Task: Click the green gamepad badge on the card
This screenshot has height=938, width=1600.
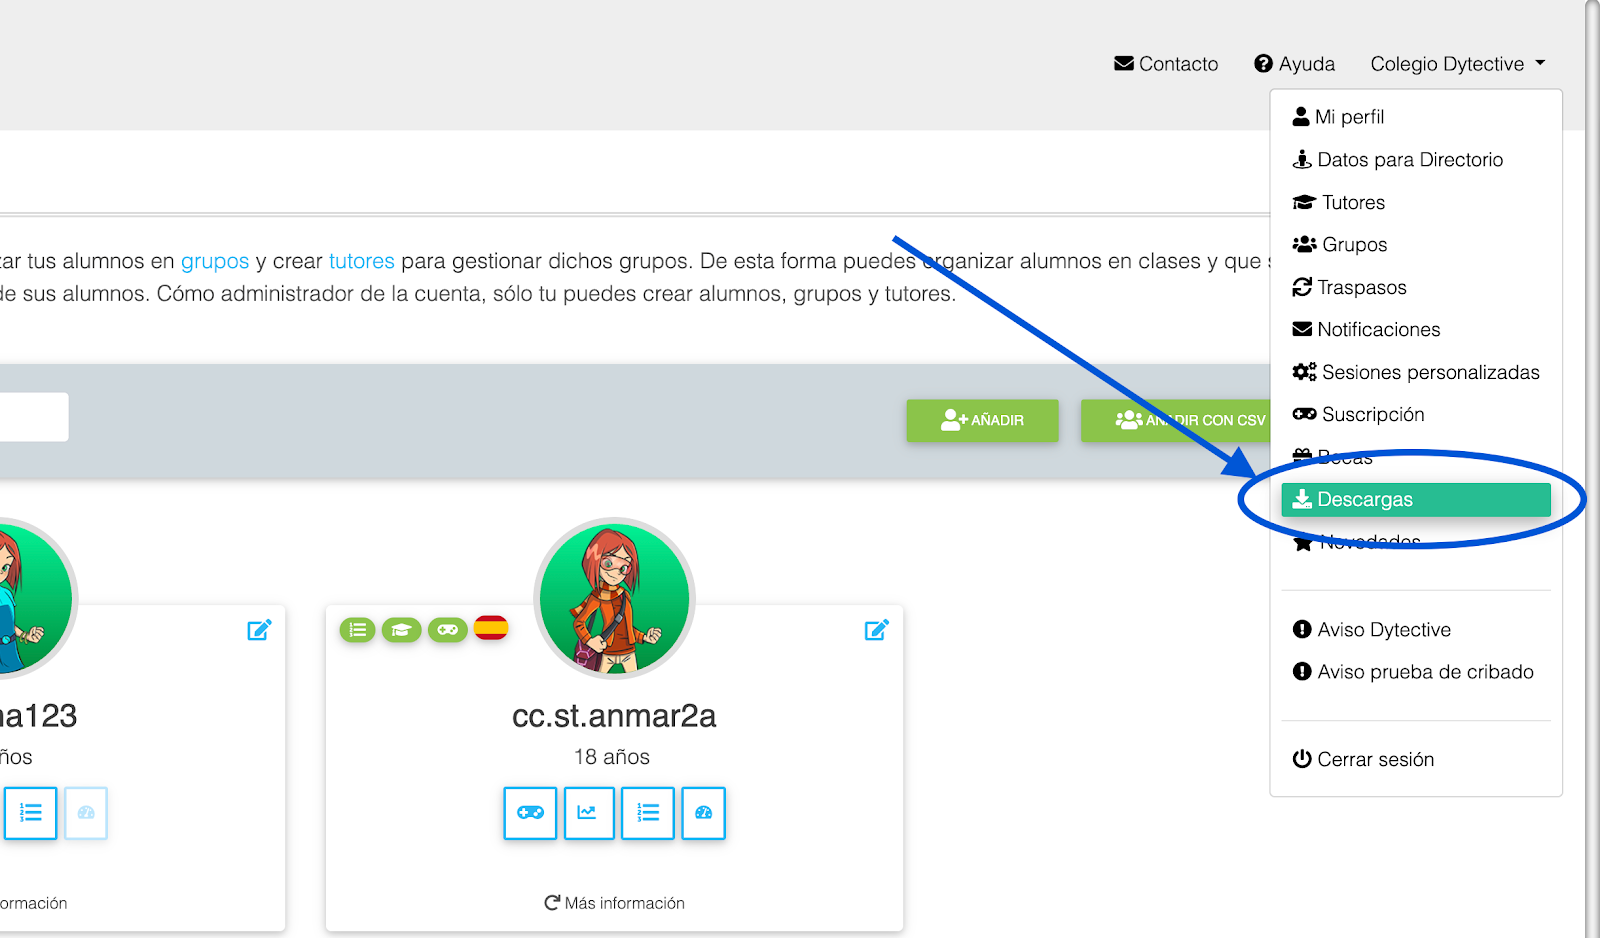Action: tap(447, 630)
